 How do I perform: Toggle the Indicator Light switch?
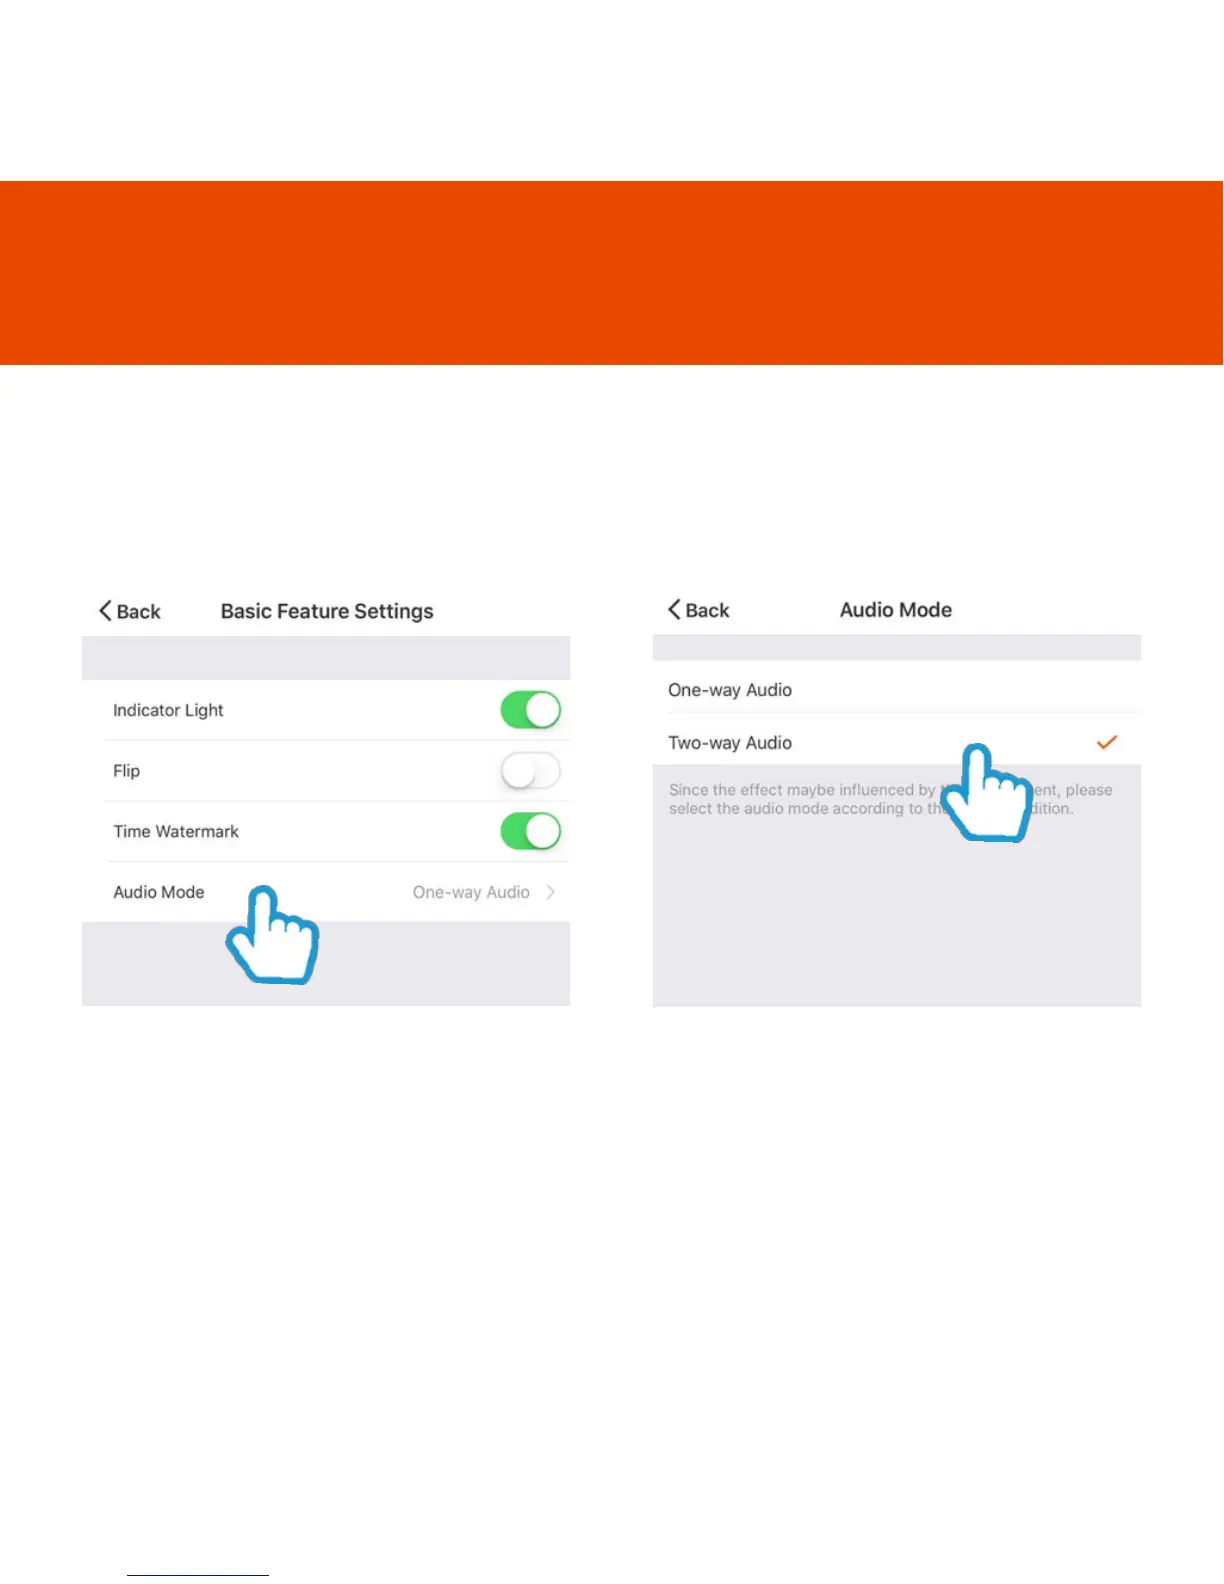click(530, 711)
